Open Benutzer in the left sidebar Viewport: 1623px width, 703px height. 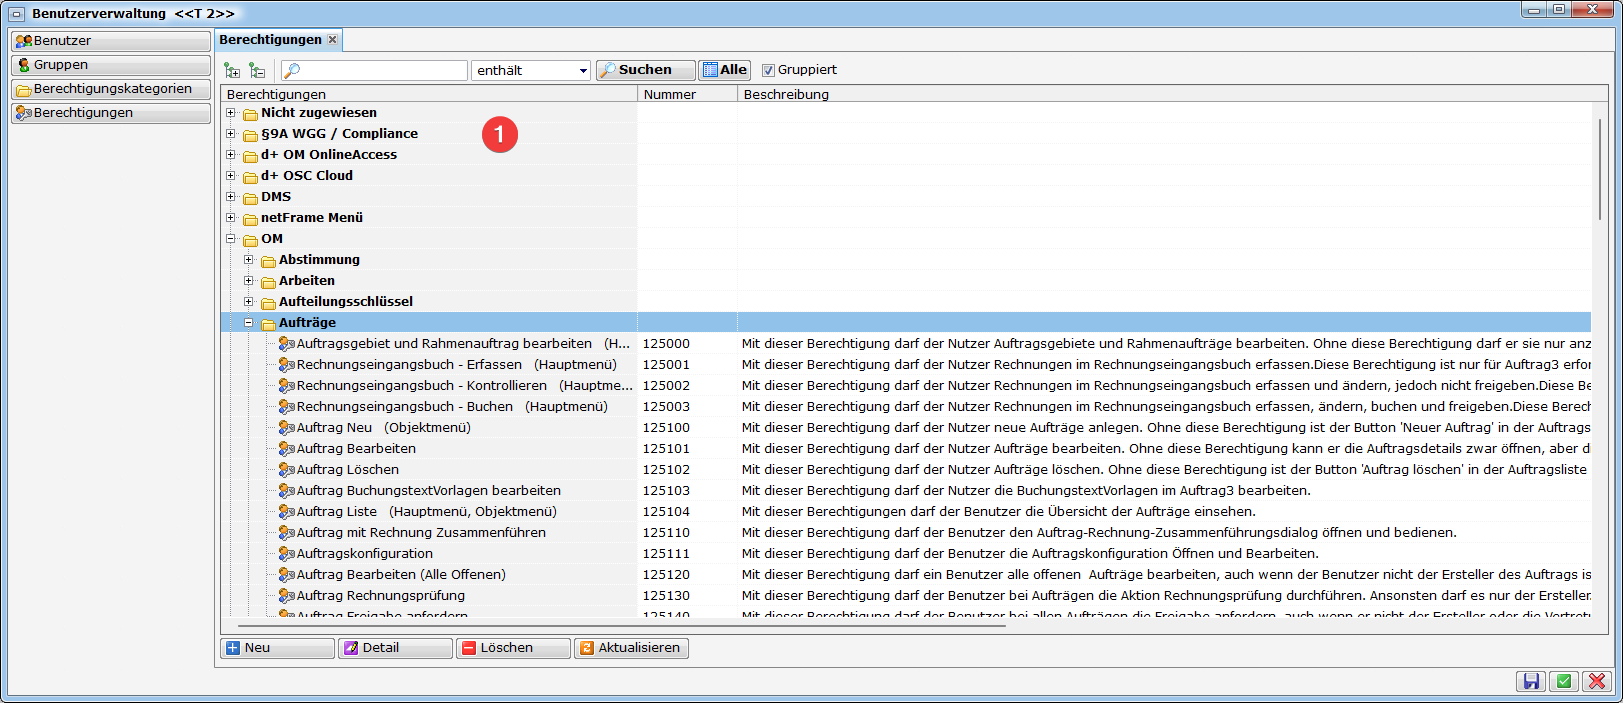110,41
